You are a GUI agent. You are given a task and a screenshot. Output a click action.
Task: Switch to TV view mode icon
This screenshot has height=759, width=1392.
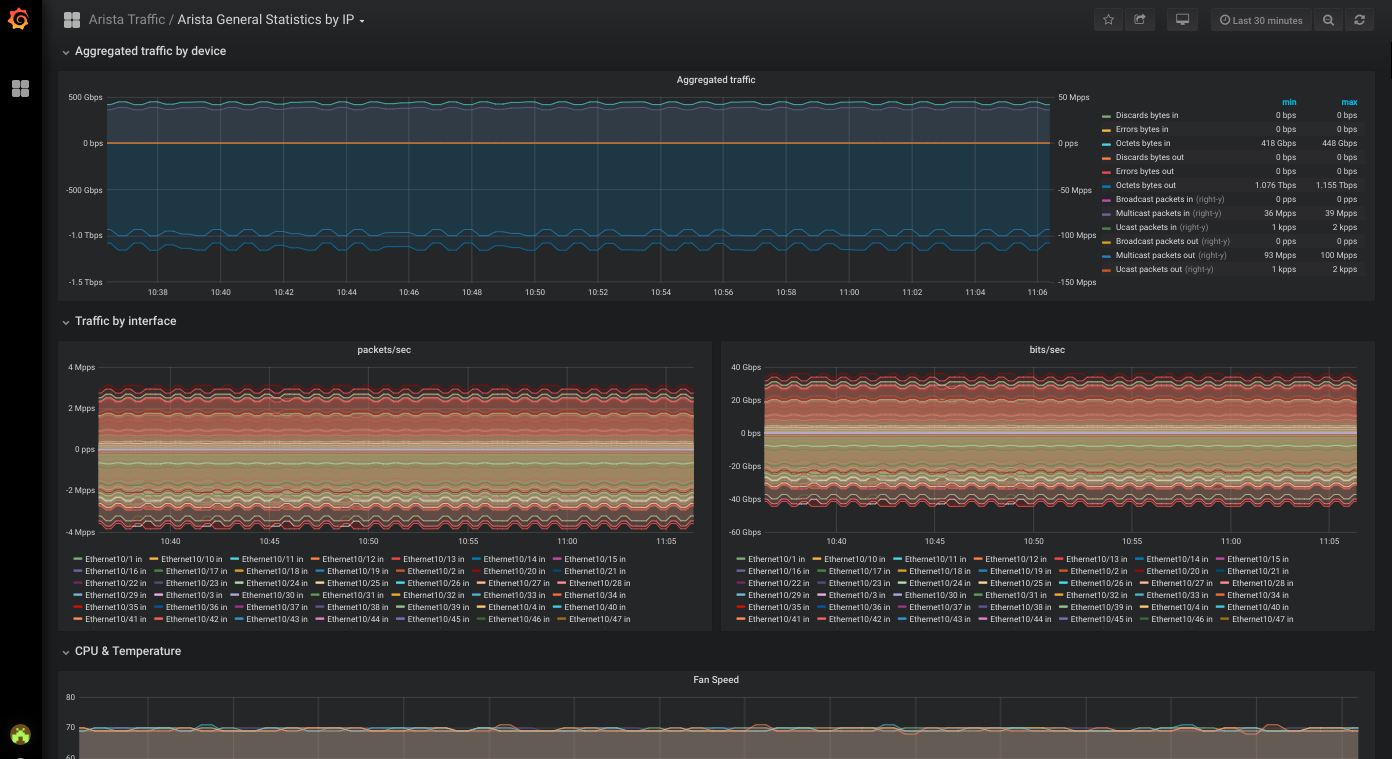click(x=1182, y=20)
